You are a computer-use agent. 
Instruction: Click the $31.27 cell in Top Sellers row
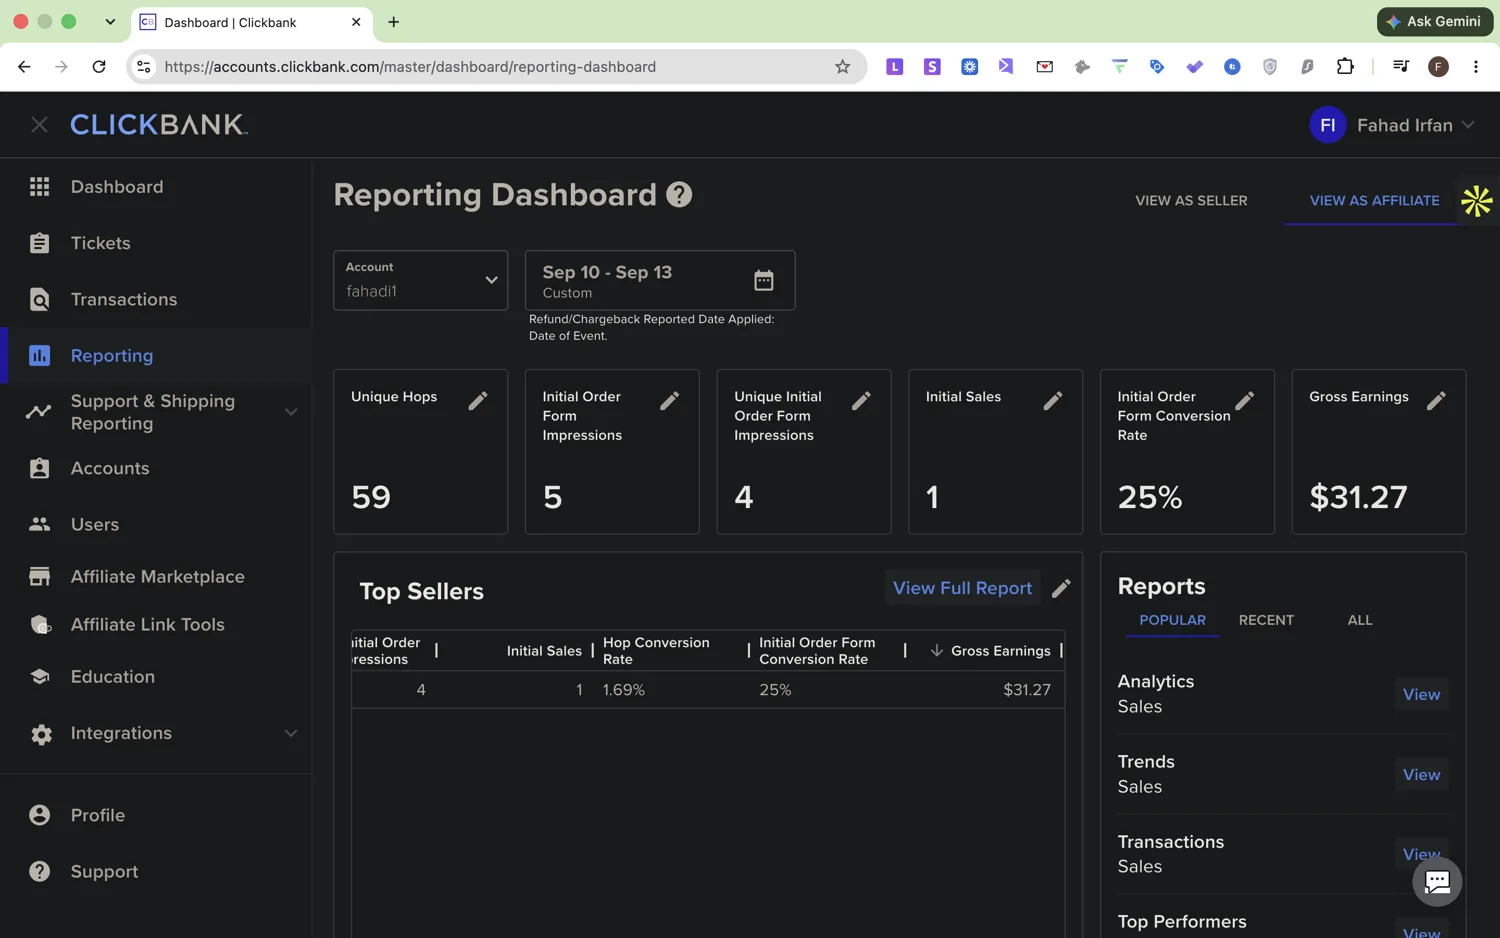(1027, 690)
